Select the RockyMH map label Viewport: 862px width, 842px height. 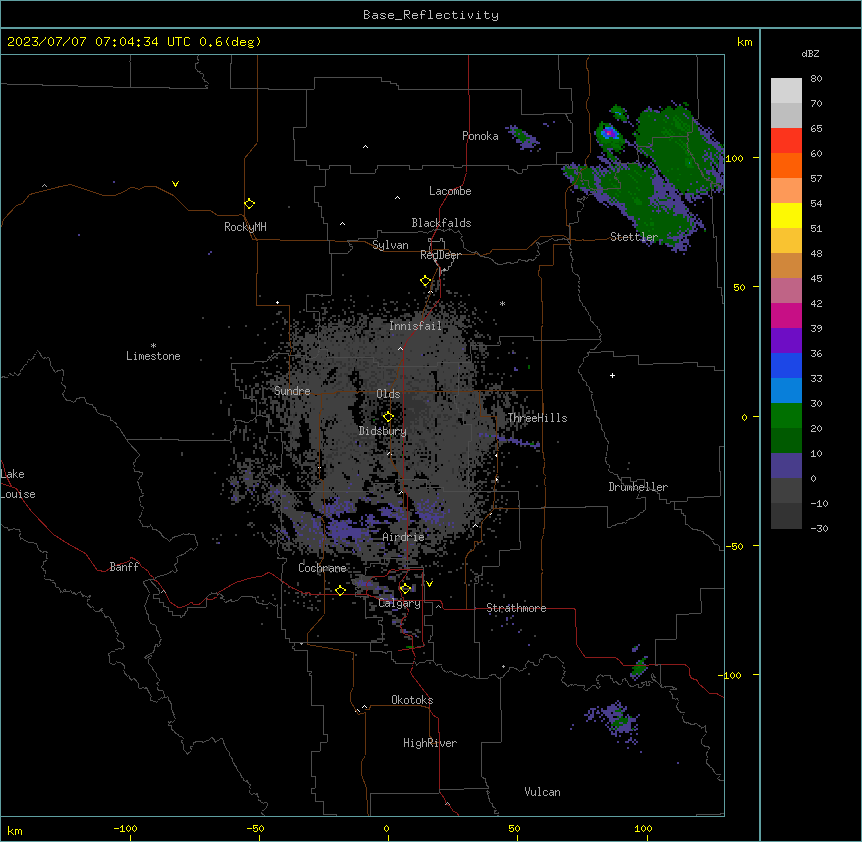(x=245, y=227)
